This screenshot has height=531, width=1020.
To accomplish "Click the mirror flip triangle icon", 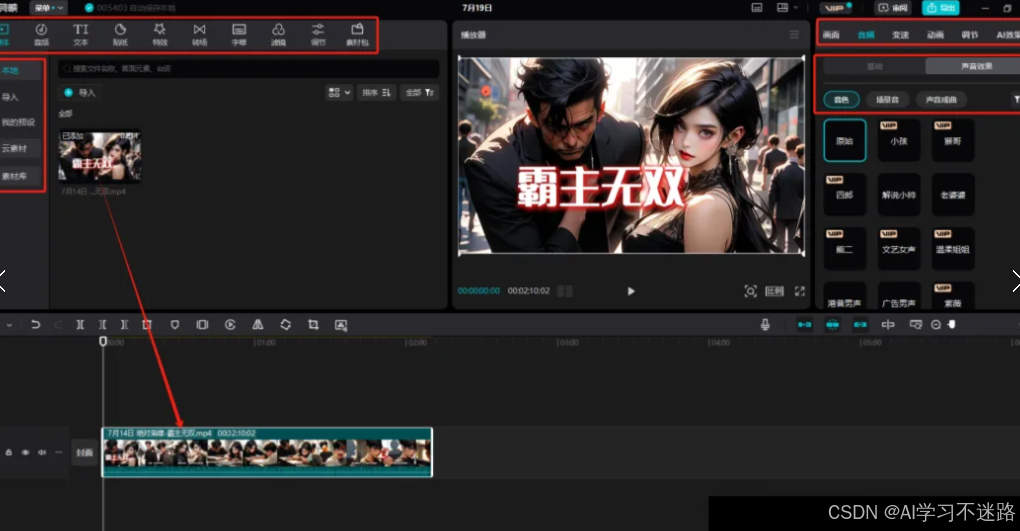I will 258,324.
